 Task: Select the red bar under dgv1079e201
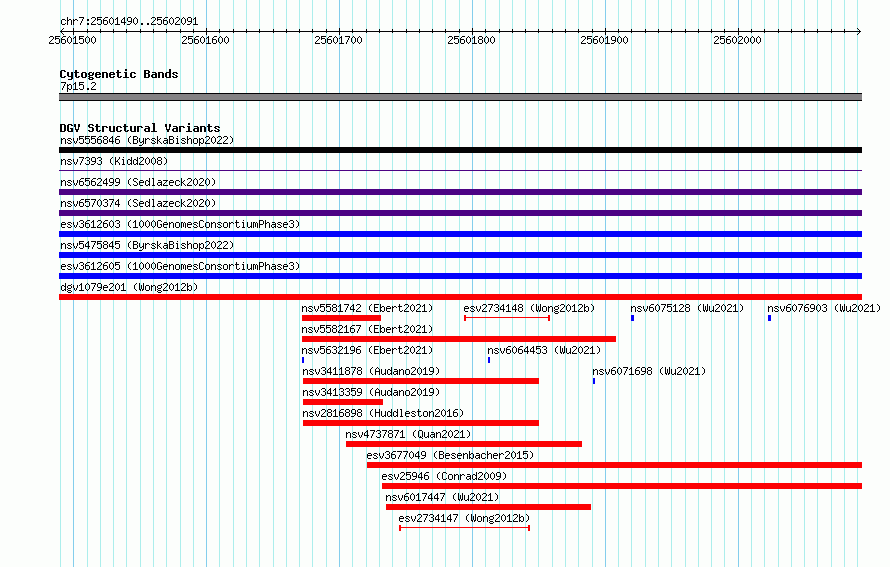460,297
